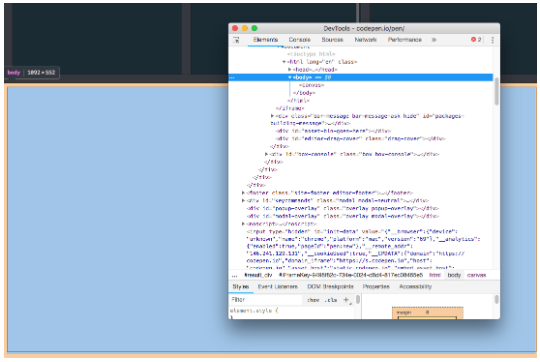This screenshot has height=362, width=540.
Task: Open the Event Listeners sub-tab
Action: click(x=278, y=287)
